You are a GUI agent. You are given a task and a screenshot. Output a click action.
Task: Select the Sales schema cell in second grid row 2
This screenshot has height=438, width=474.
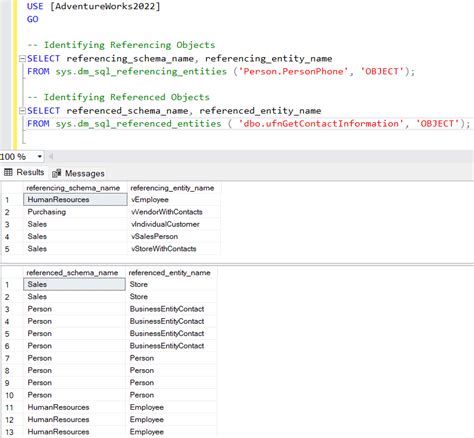pyautogui.click(x=74, y=297)
